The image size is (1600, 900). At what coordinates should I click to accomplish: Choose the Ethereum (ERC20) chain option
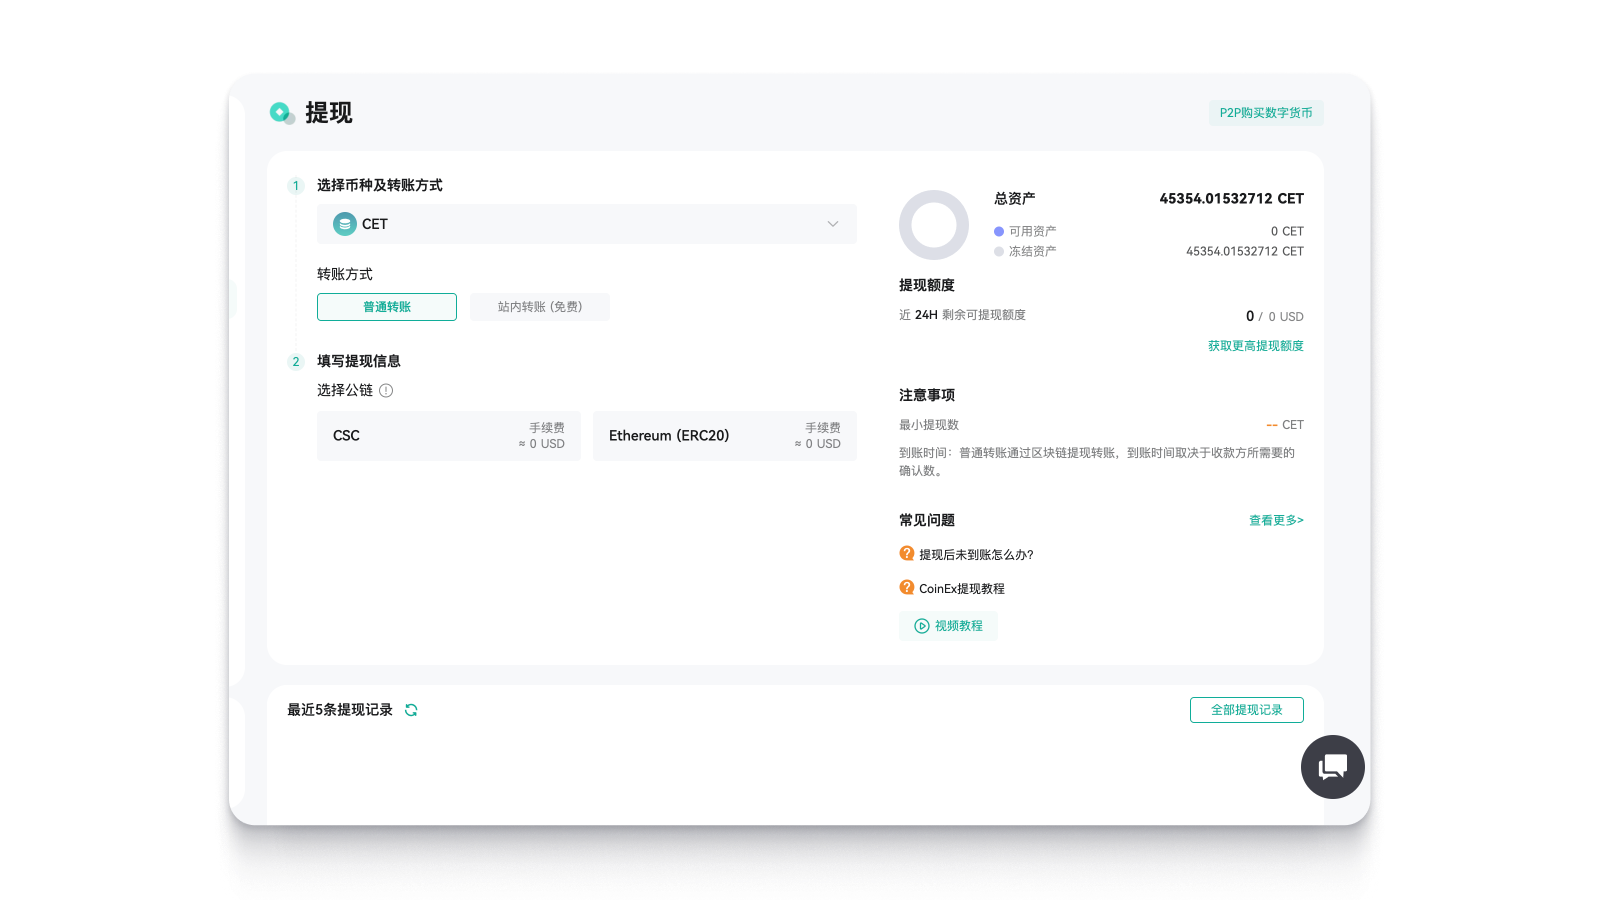coord(724,436)
